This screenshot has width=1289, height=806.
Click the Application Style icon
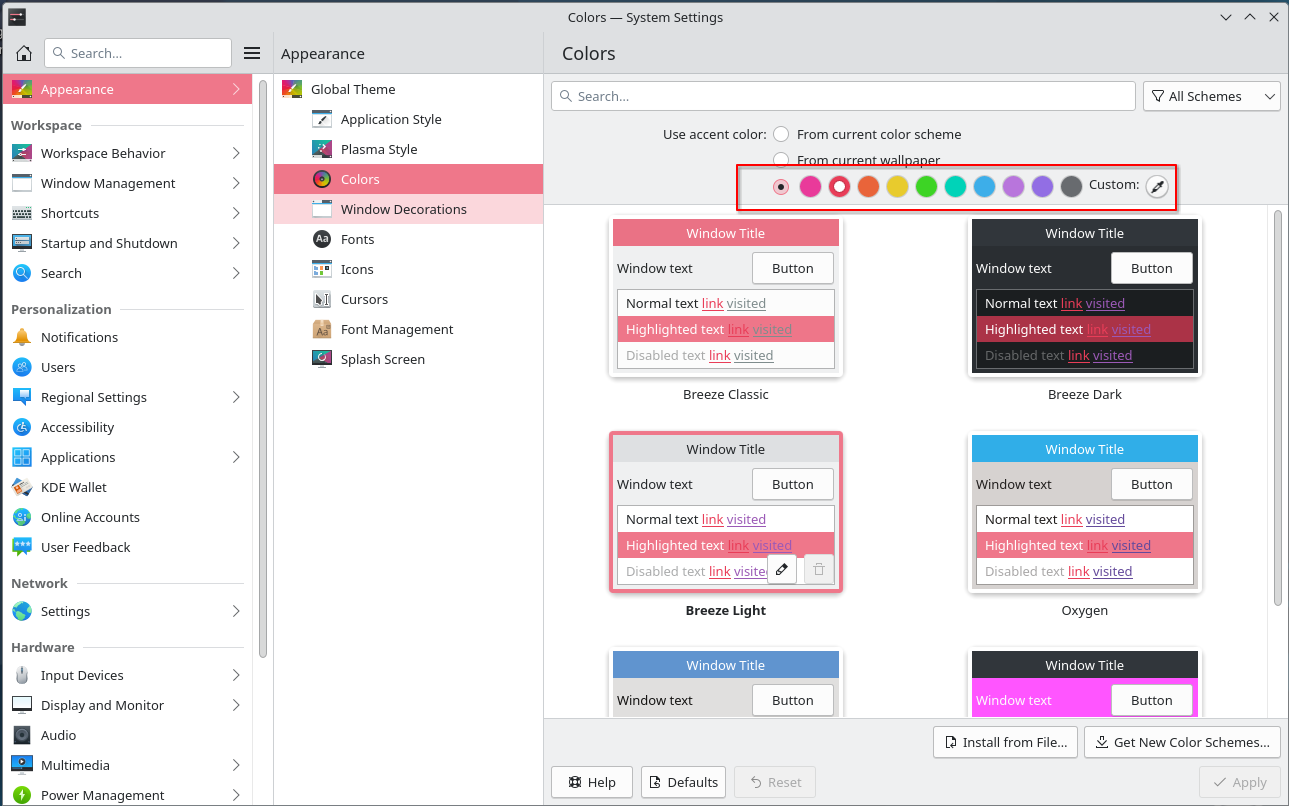pyautogui.click(x=322, y=119)
